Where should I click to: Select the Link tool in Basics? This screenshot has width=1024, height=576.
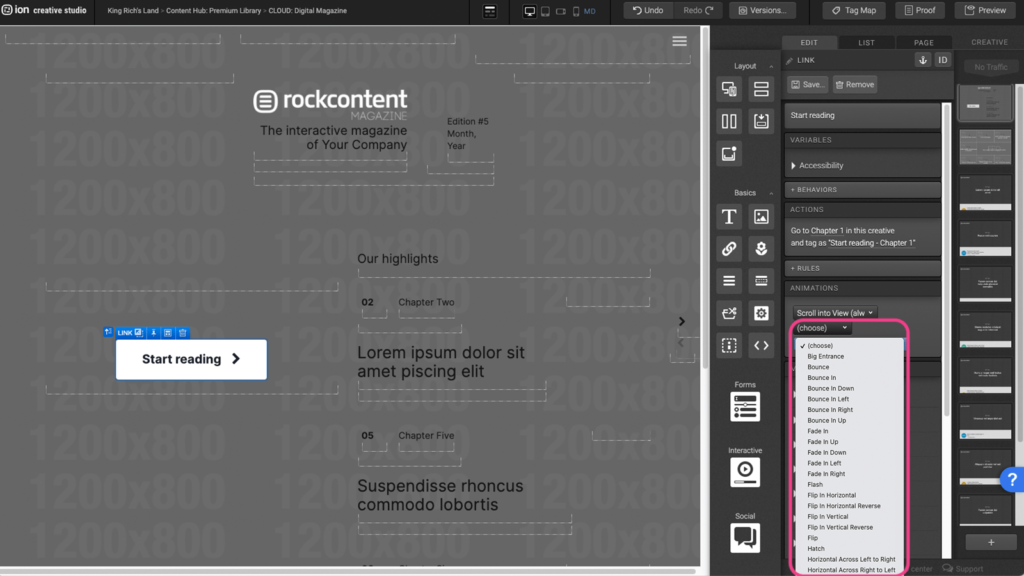729,248
